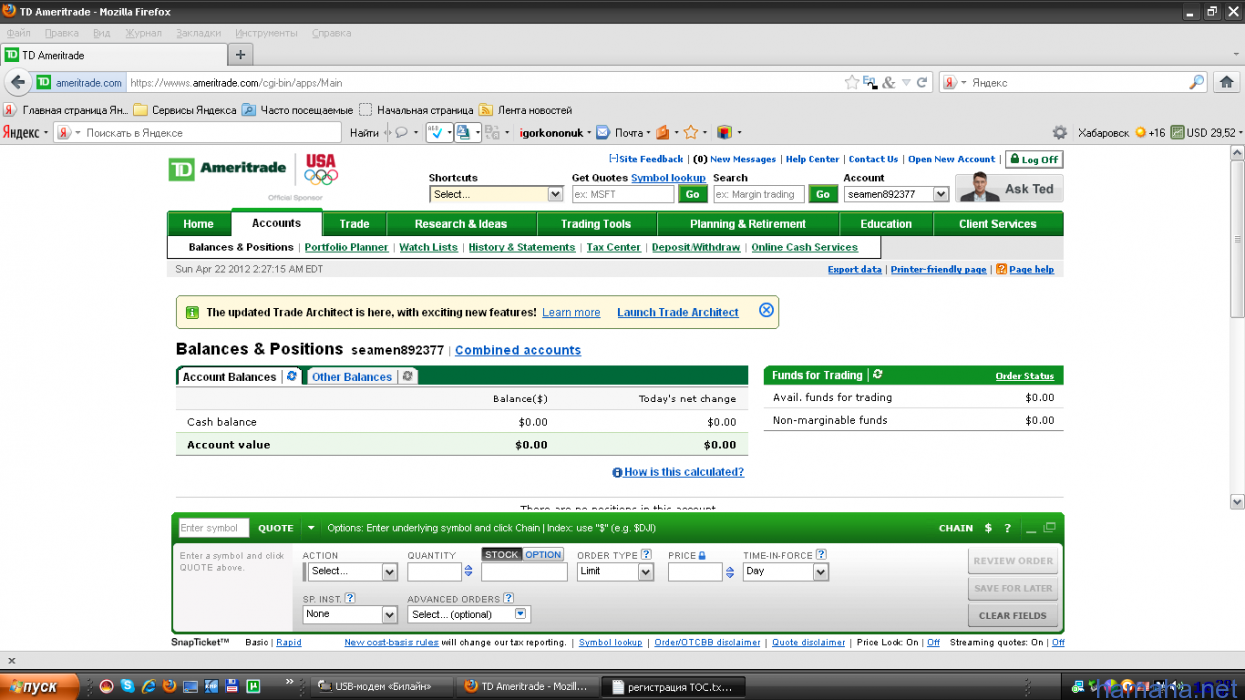
Task: Click the dollar sign icon in SnapTicket
Action: (x=988, y=528)
